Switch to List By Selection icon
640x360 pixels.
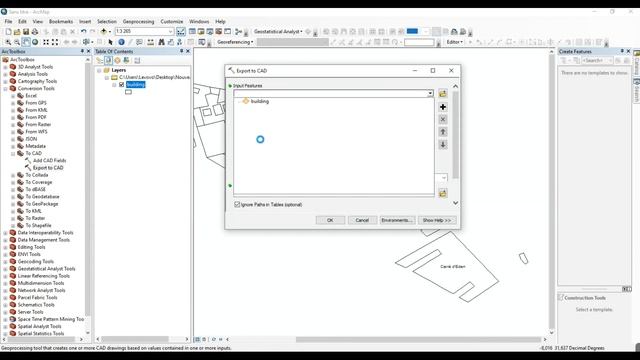tap(126, 60)
